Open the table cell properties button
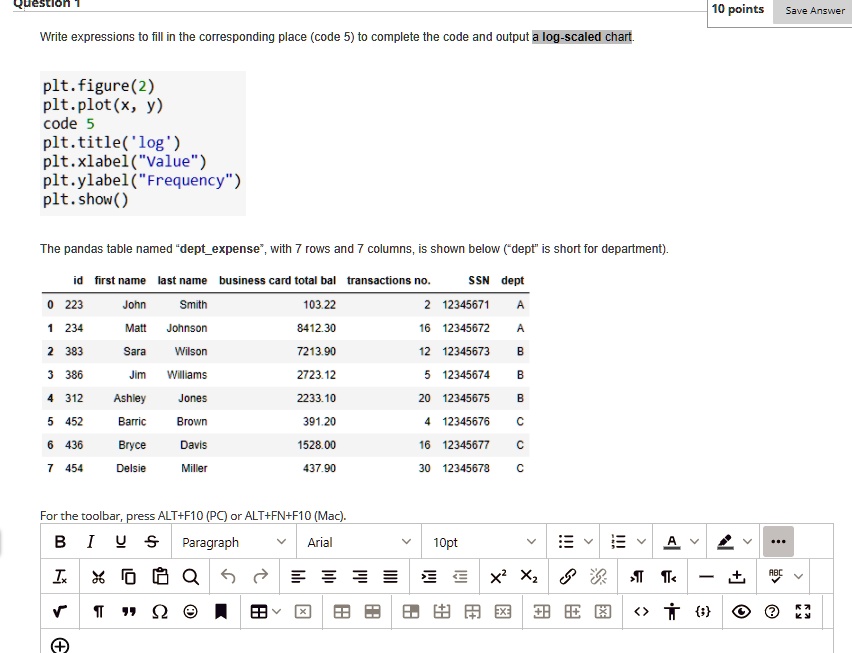This screenshot has height=653, width=852. tap(411, 612)
